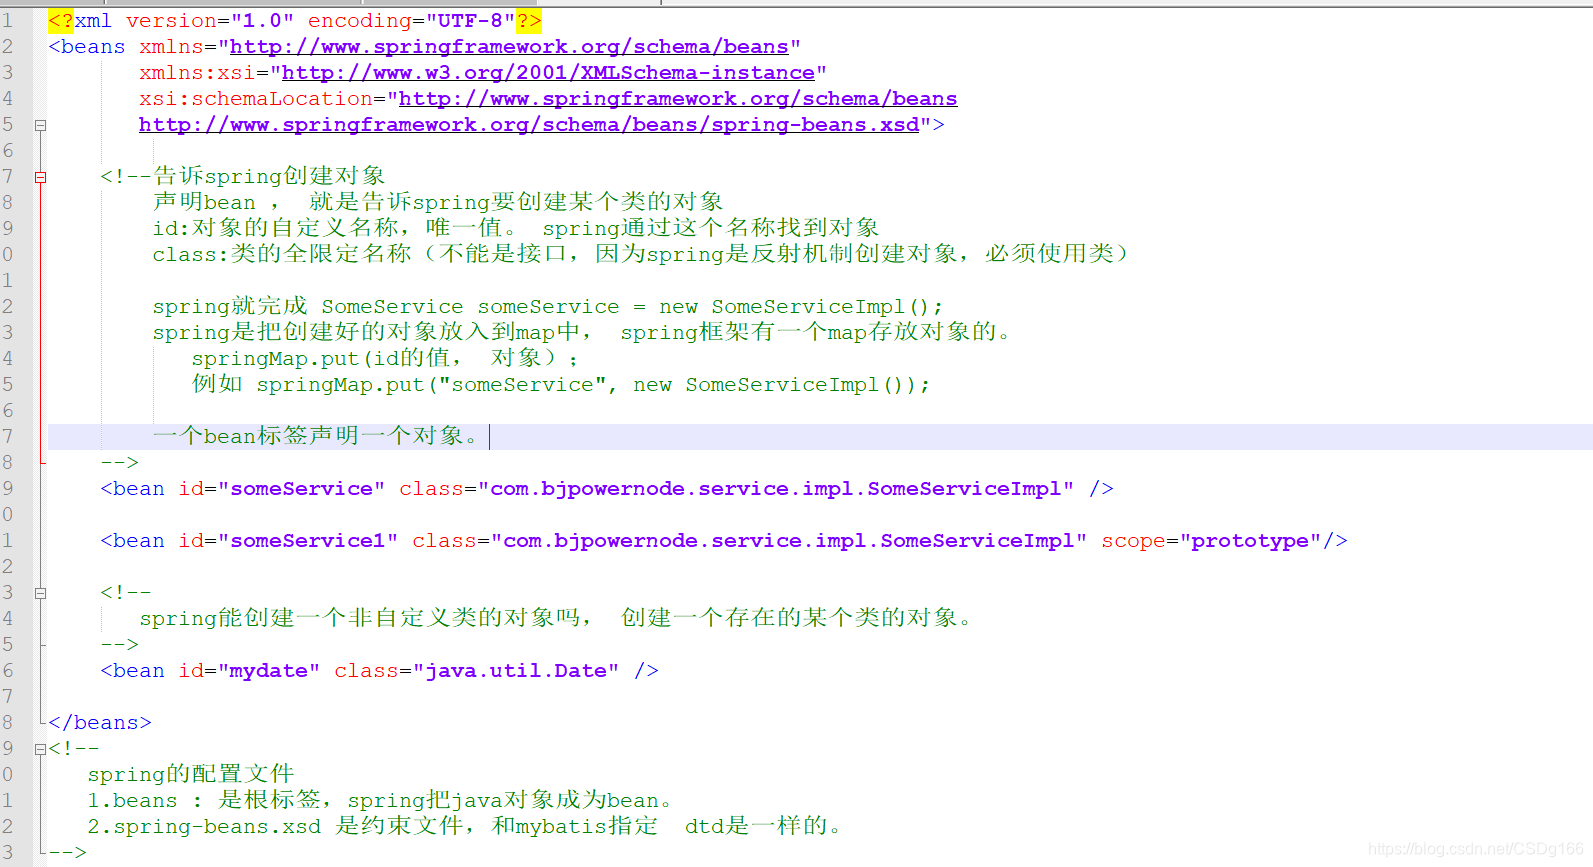Collapse the red comment fold marker beside 告诉spring创建对象
1593x867 pixels.
click(41, 177)
